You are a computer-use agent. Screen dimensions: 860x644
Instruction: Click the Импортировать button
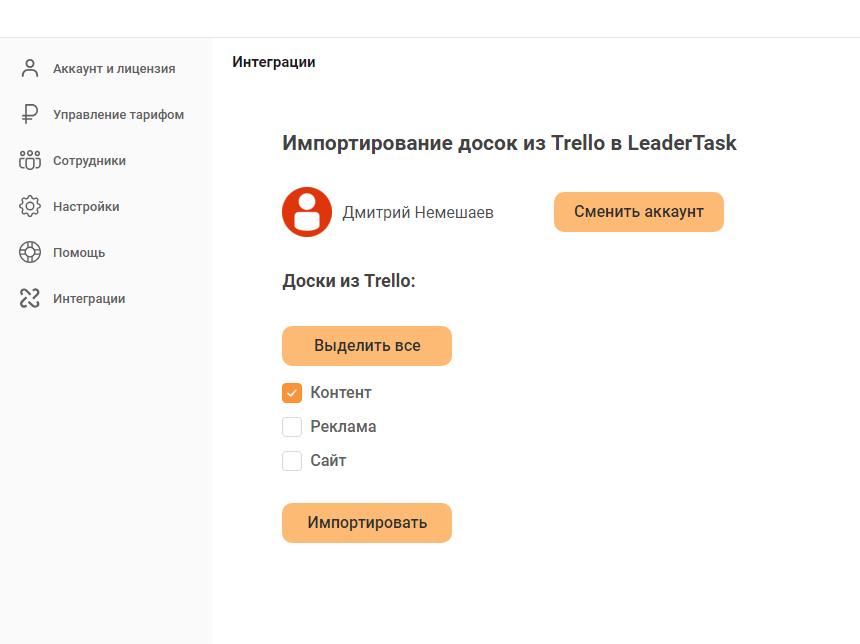(x=367, y=523)
